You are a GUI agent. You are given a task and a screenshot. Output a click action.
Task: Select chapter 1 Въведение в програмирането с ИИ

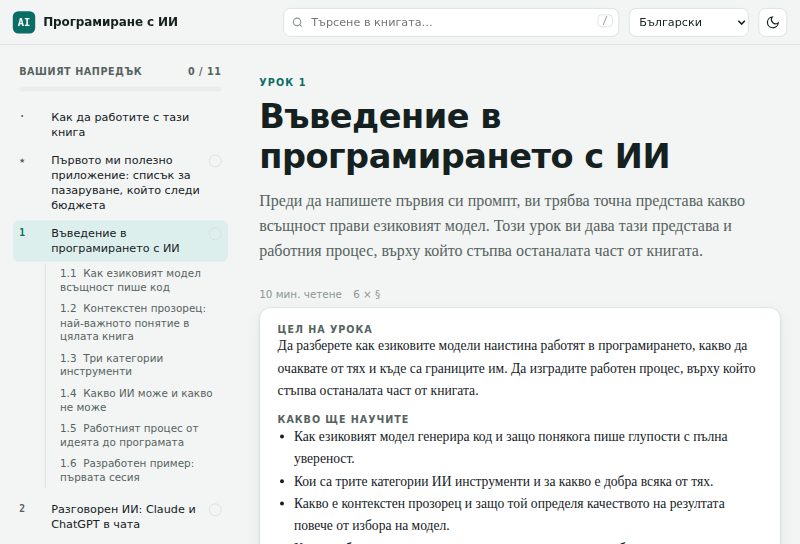coord(120,240)
